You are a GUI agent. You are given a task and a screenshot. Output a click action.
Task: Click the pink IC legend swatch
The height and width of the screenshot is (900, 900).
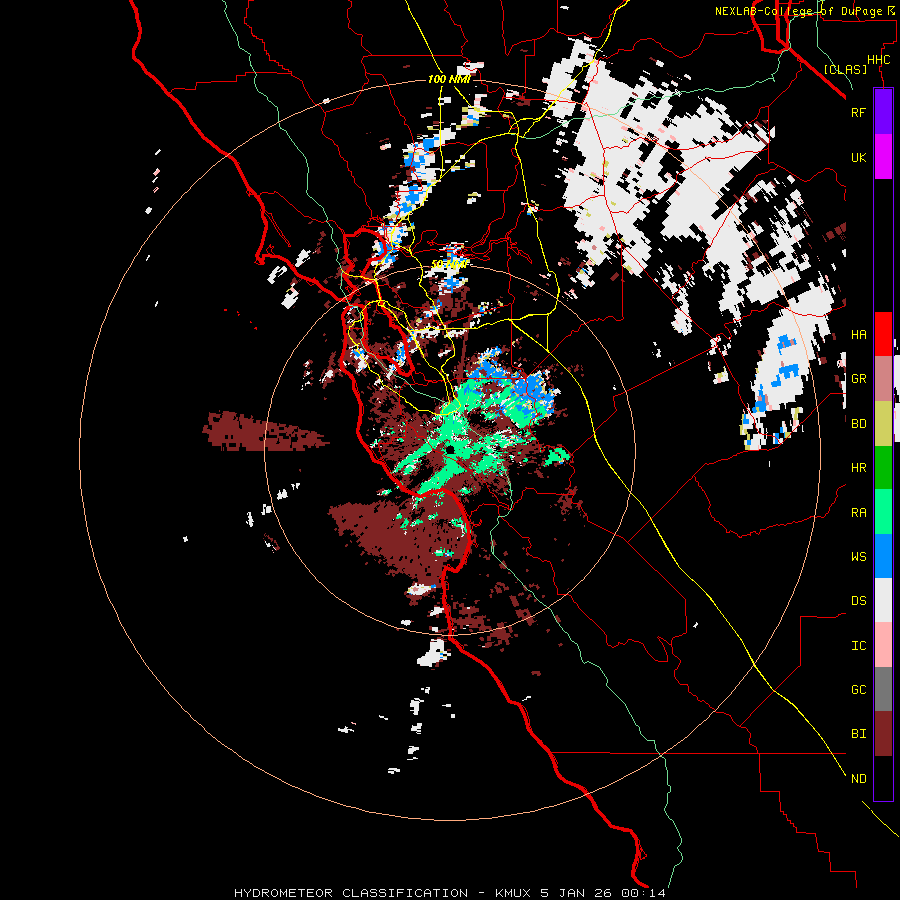(883, 645)
